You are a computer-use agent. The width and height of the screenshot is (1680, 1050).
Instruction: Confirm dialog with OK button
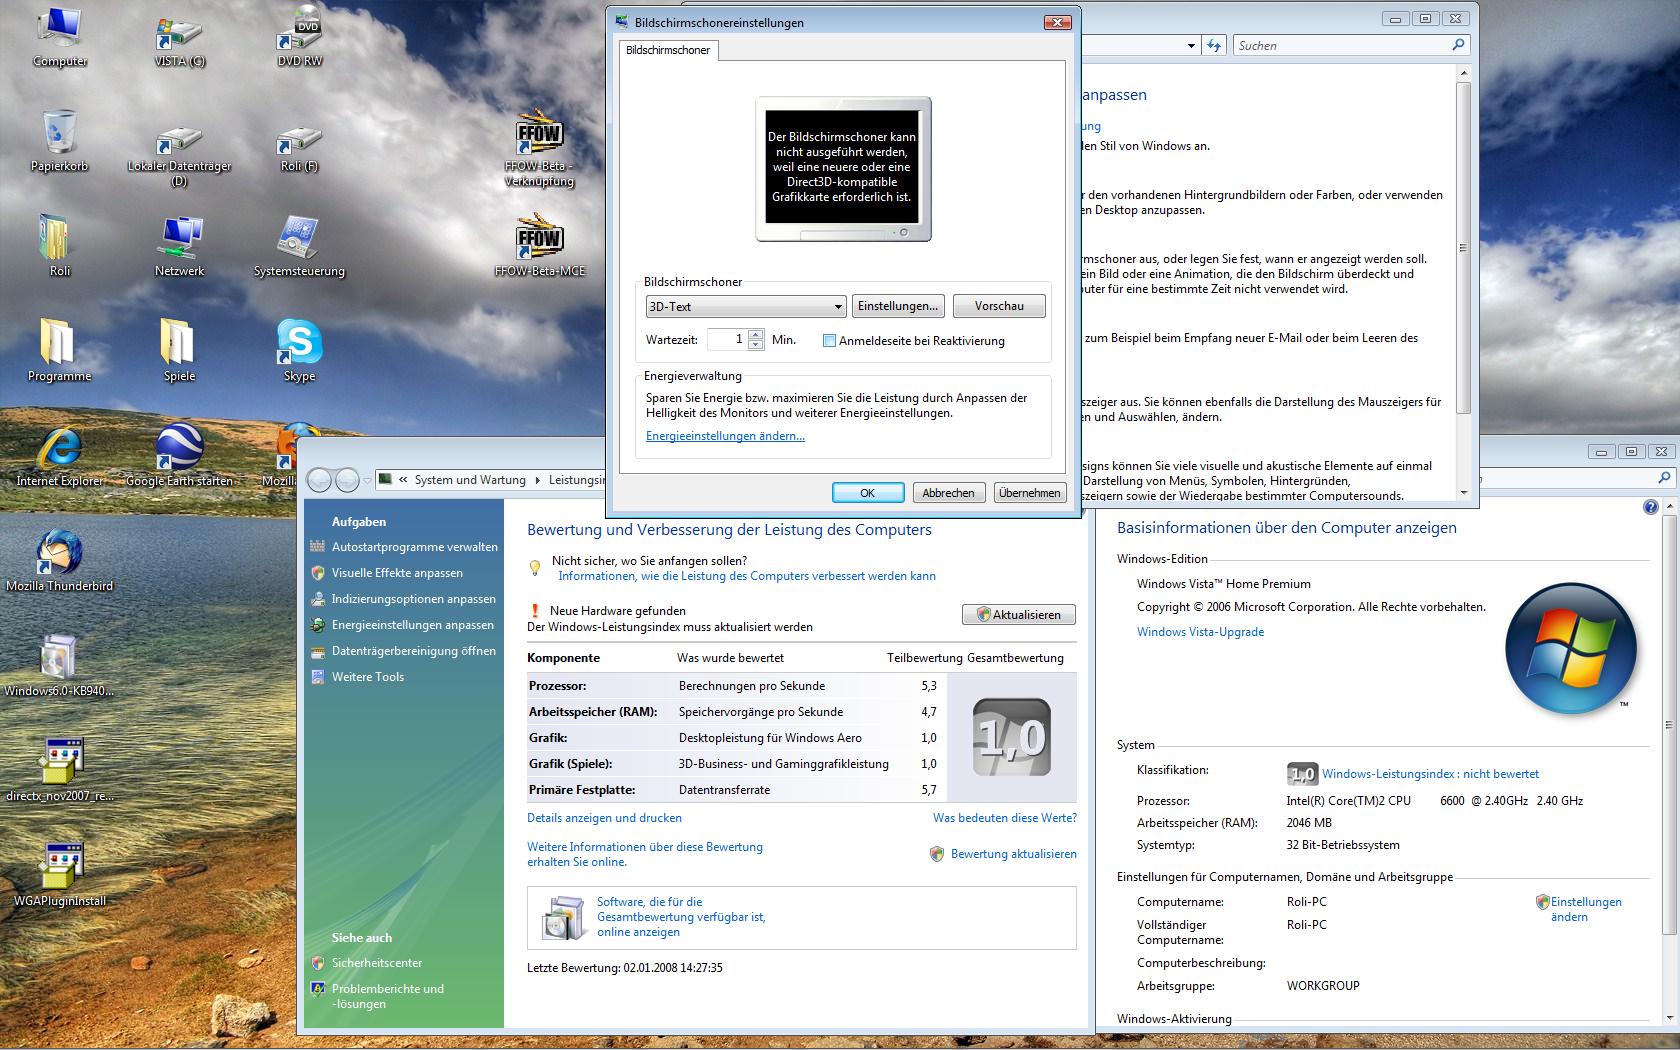pyautogui.click(x=868, y=493)
